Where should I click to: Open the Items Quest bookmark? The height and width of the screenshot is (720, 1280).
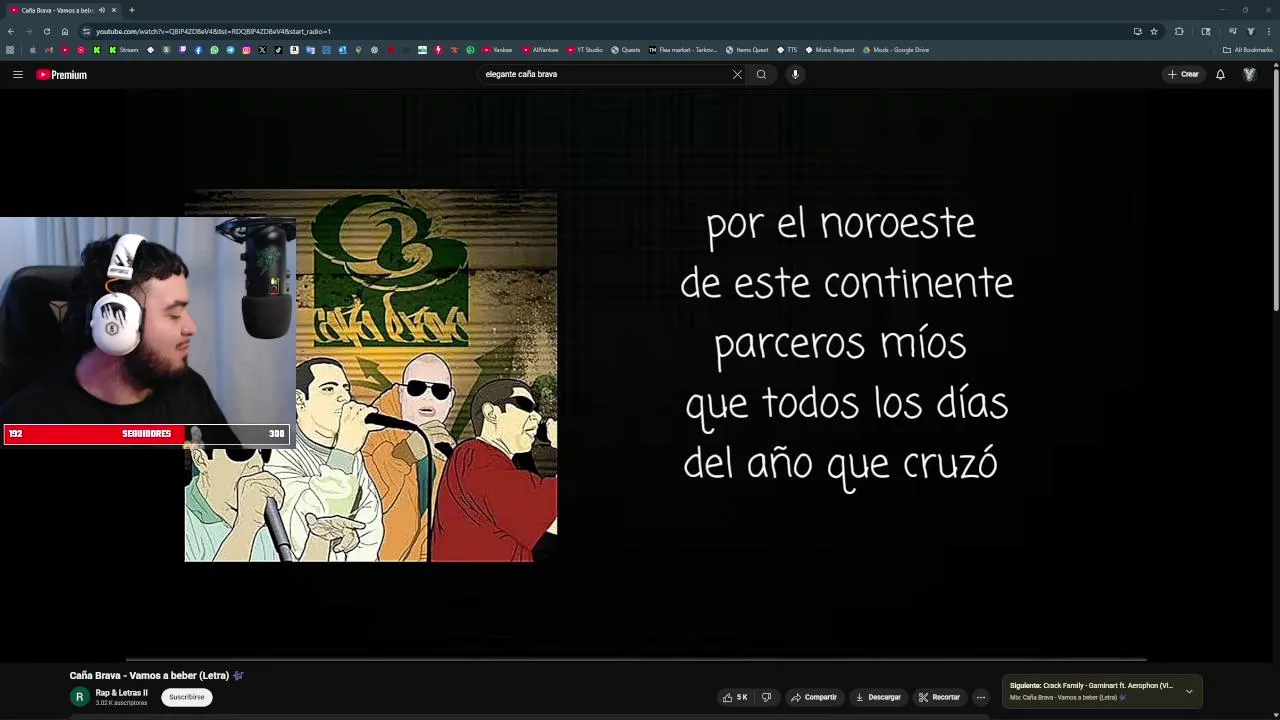[747, 50]
